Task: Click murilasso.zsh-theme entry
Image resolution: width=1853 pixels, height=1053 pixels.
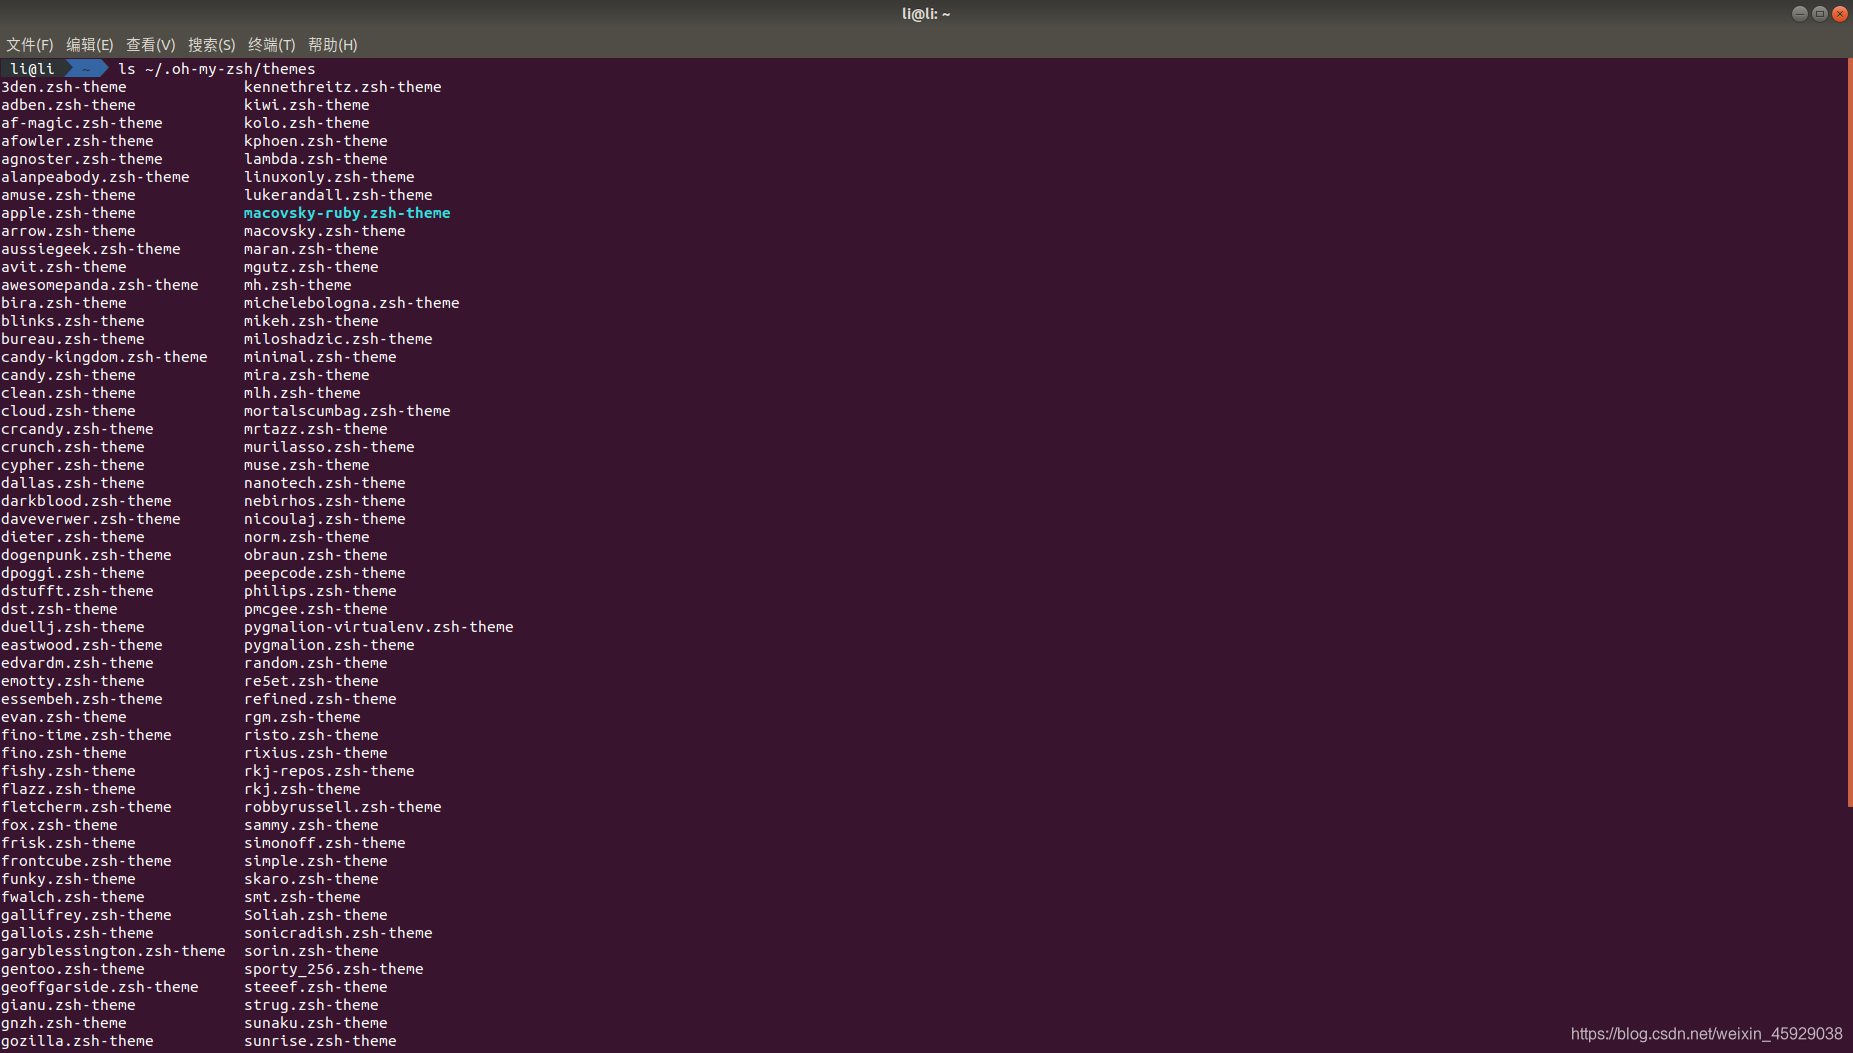Action: [329, 447]
